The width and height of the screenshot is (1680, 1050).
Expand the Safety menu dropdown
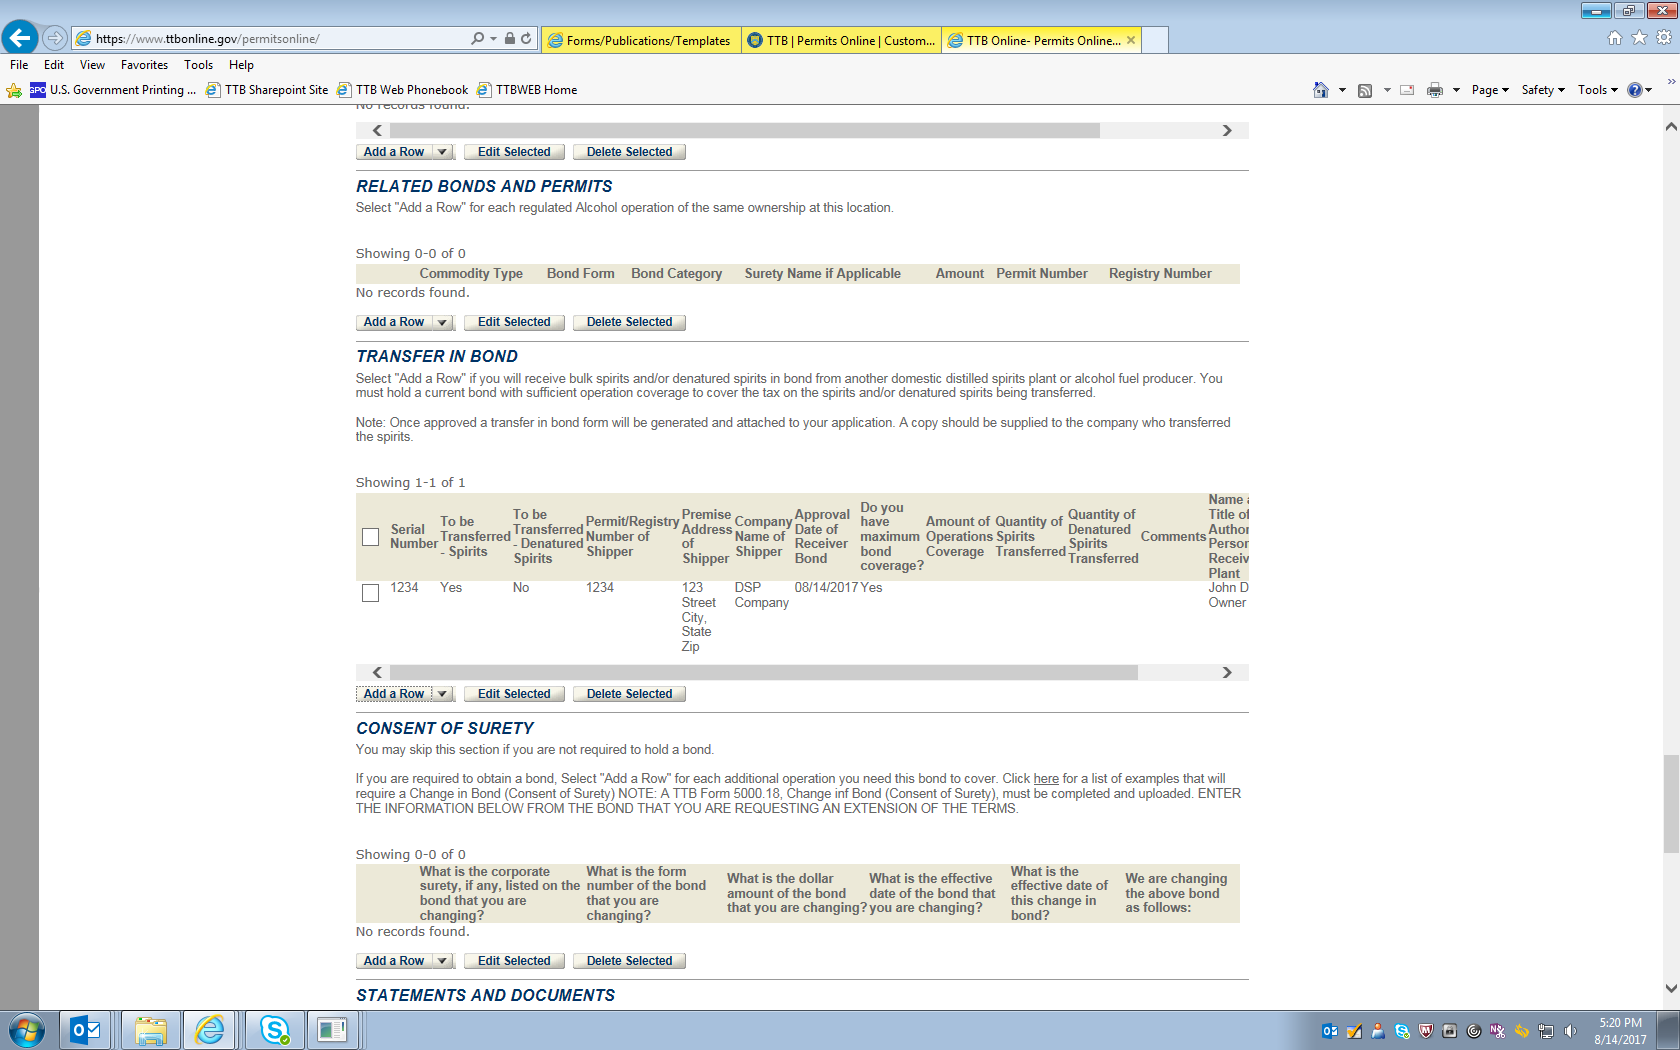(1543, 90)
